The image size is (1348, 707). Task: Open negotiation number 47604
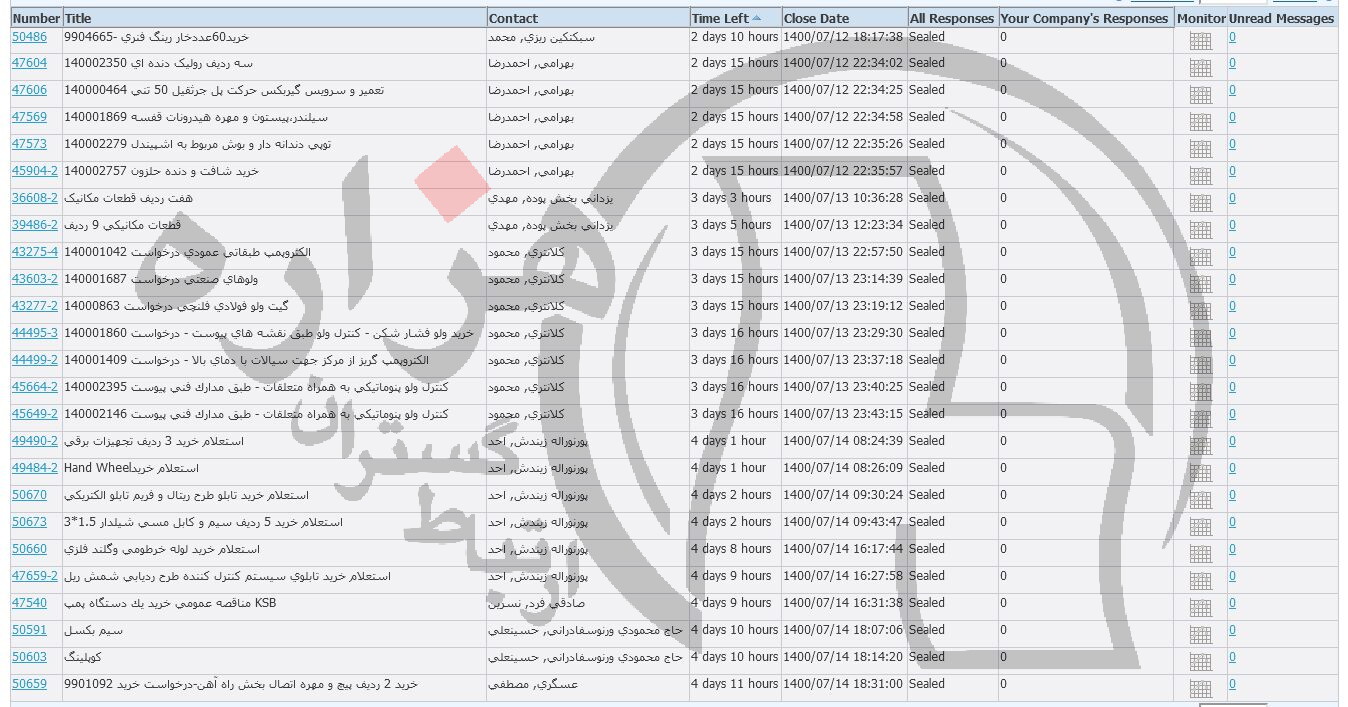point(29,63)
